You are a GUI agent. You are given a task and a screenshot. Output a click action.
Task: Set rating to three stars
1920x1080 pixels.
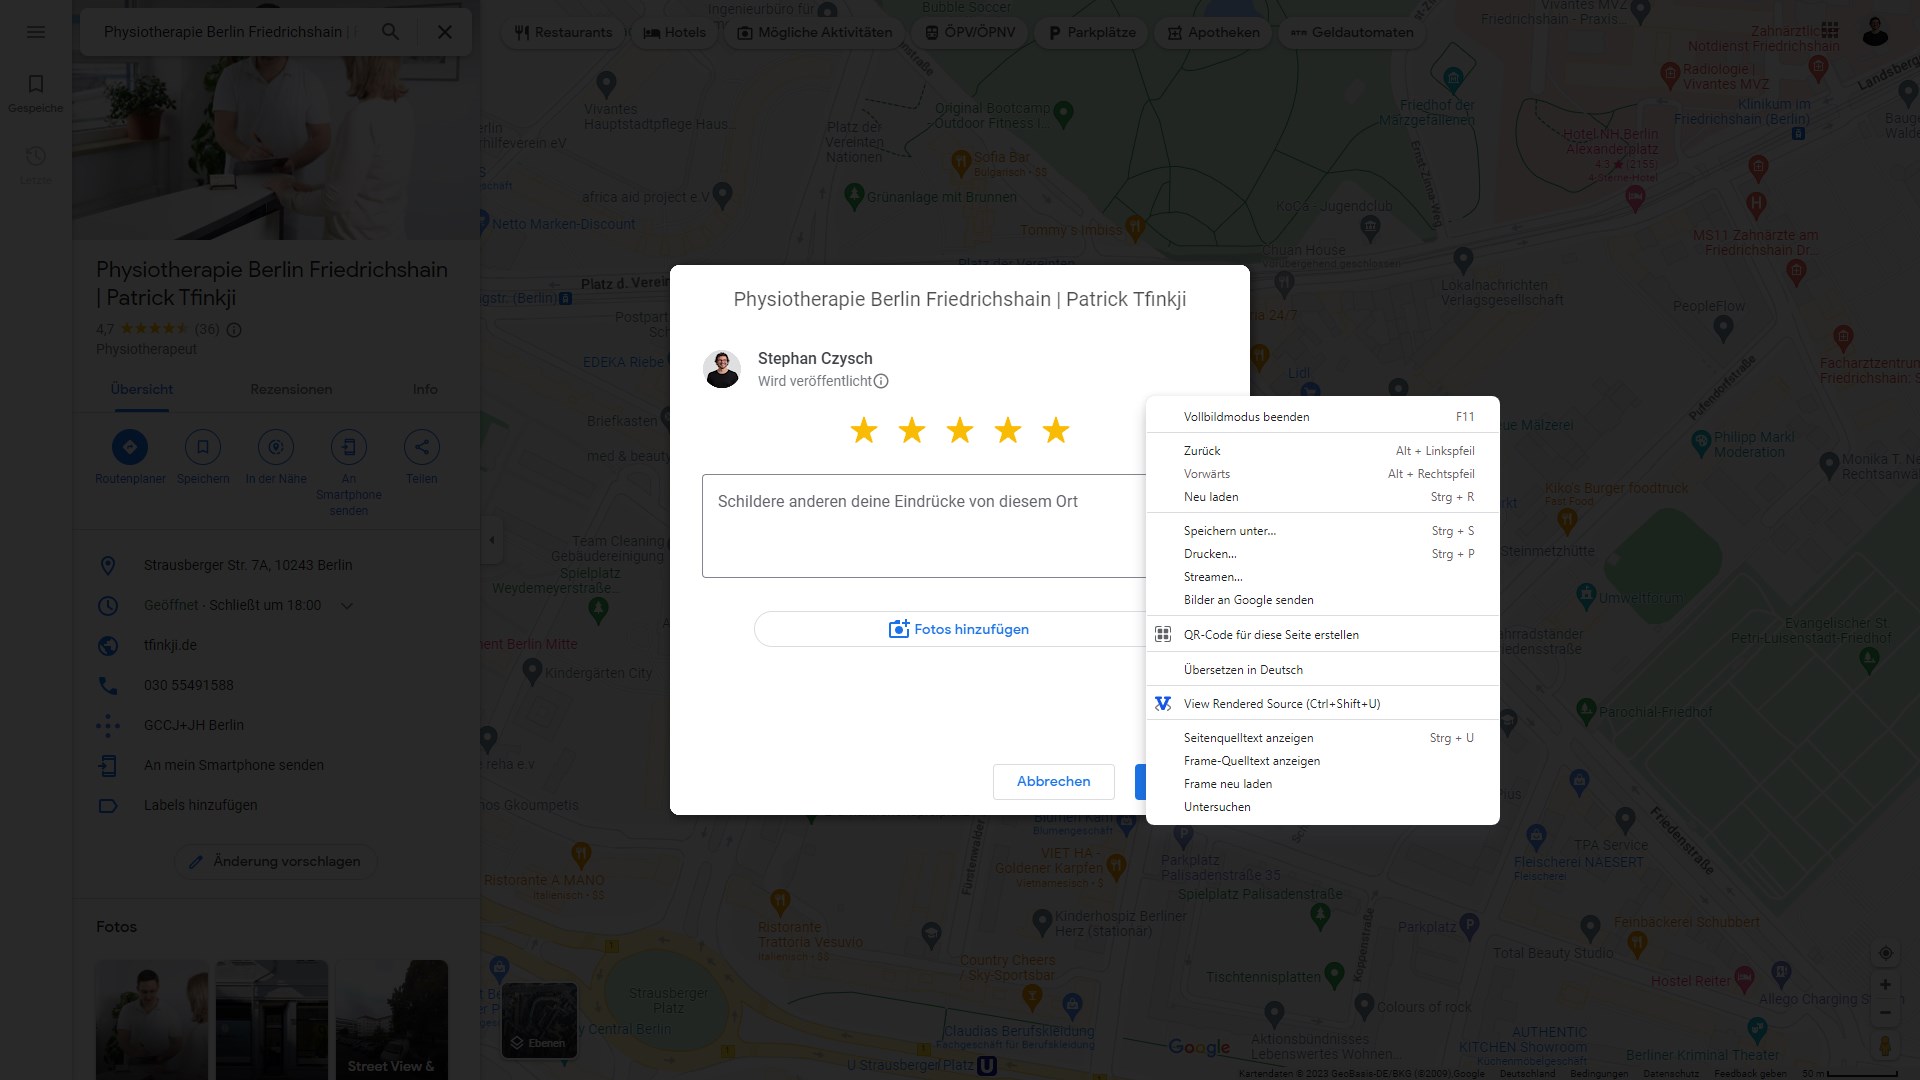pyautogui.click(x=960, y=431)
